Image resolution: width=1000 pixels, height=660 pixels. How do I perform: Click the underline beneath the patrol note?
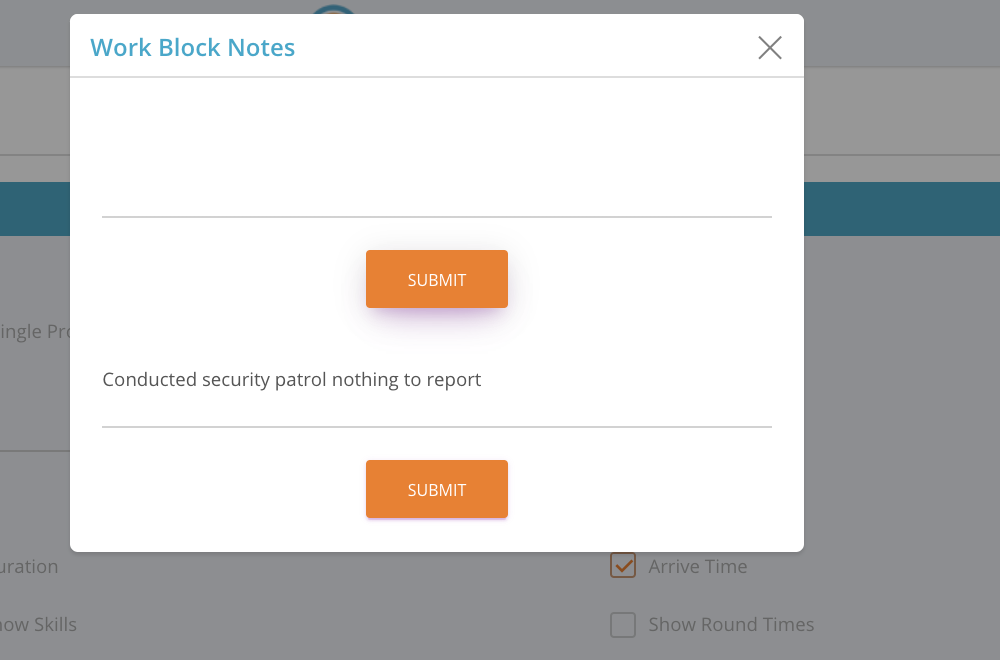click(x=436, y=427)
